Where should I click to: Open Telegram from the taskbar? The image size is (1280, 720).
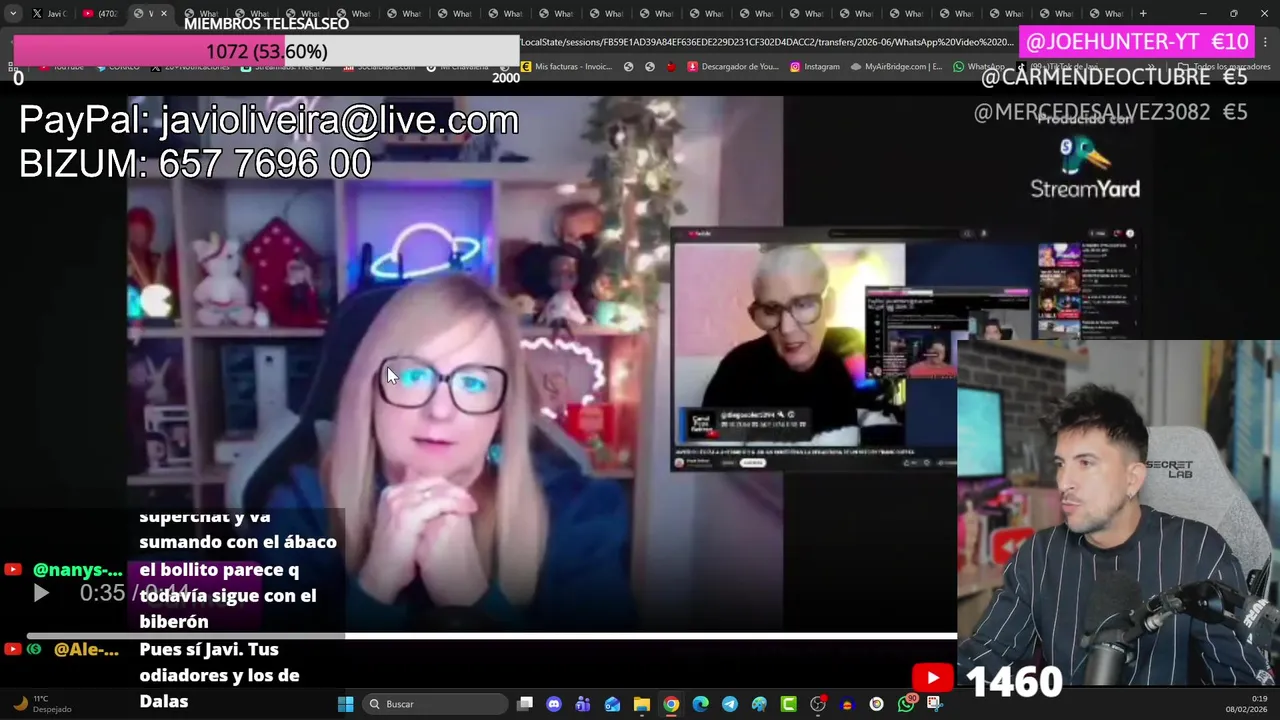(x=730, y=704)
